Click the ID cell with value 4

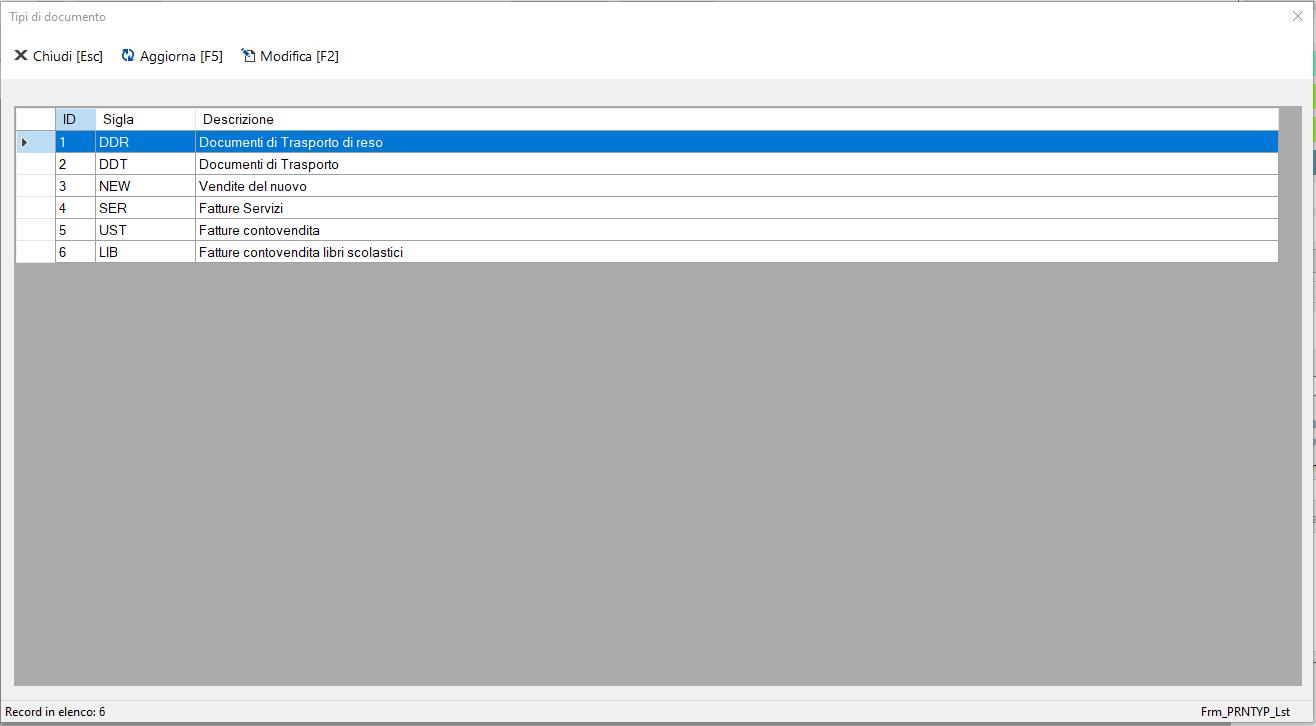coord(75,208)
